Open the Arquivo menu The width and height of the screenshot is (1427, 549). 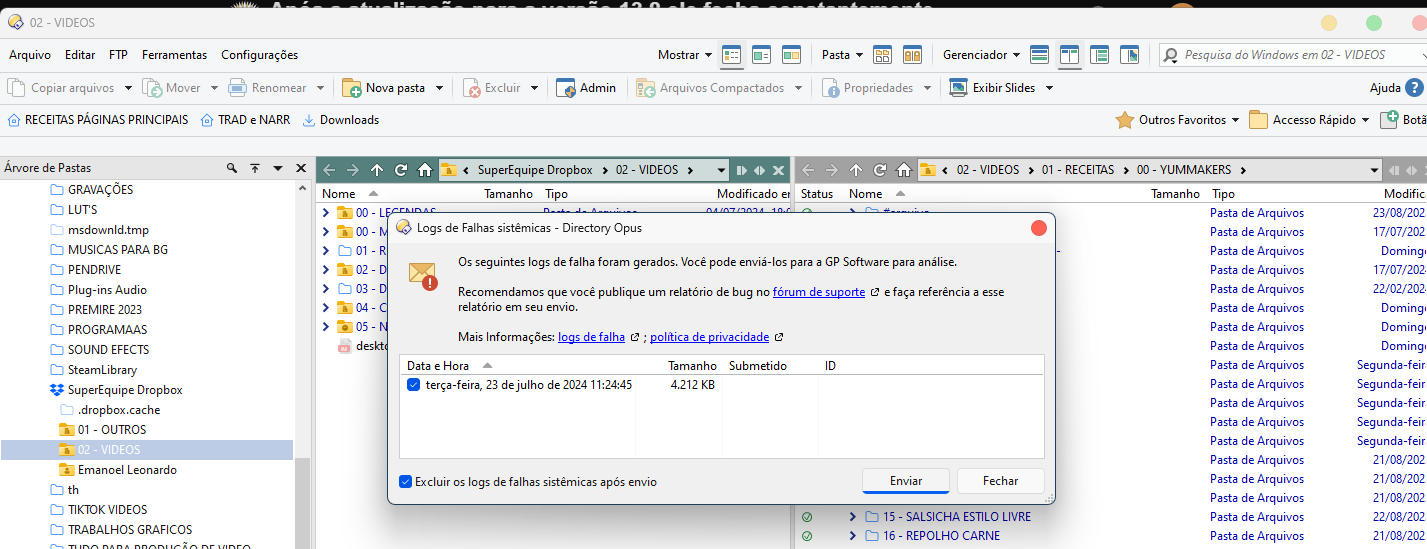coord(30,55)
